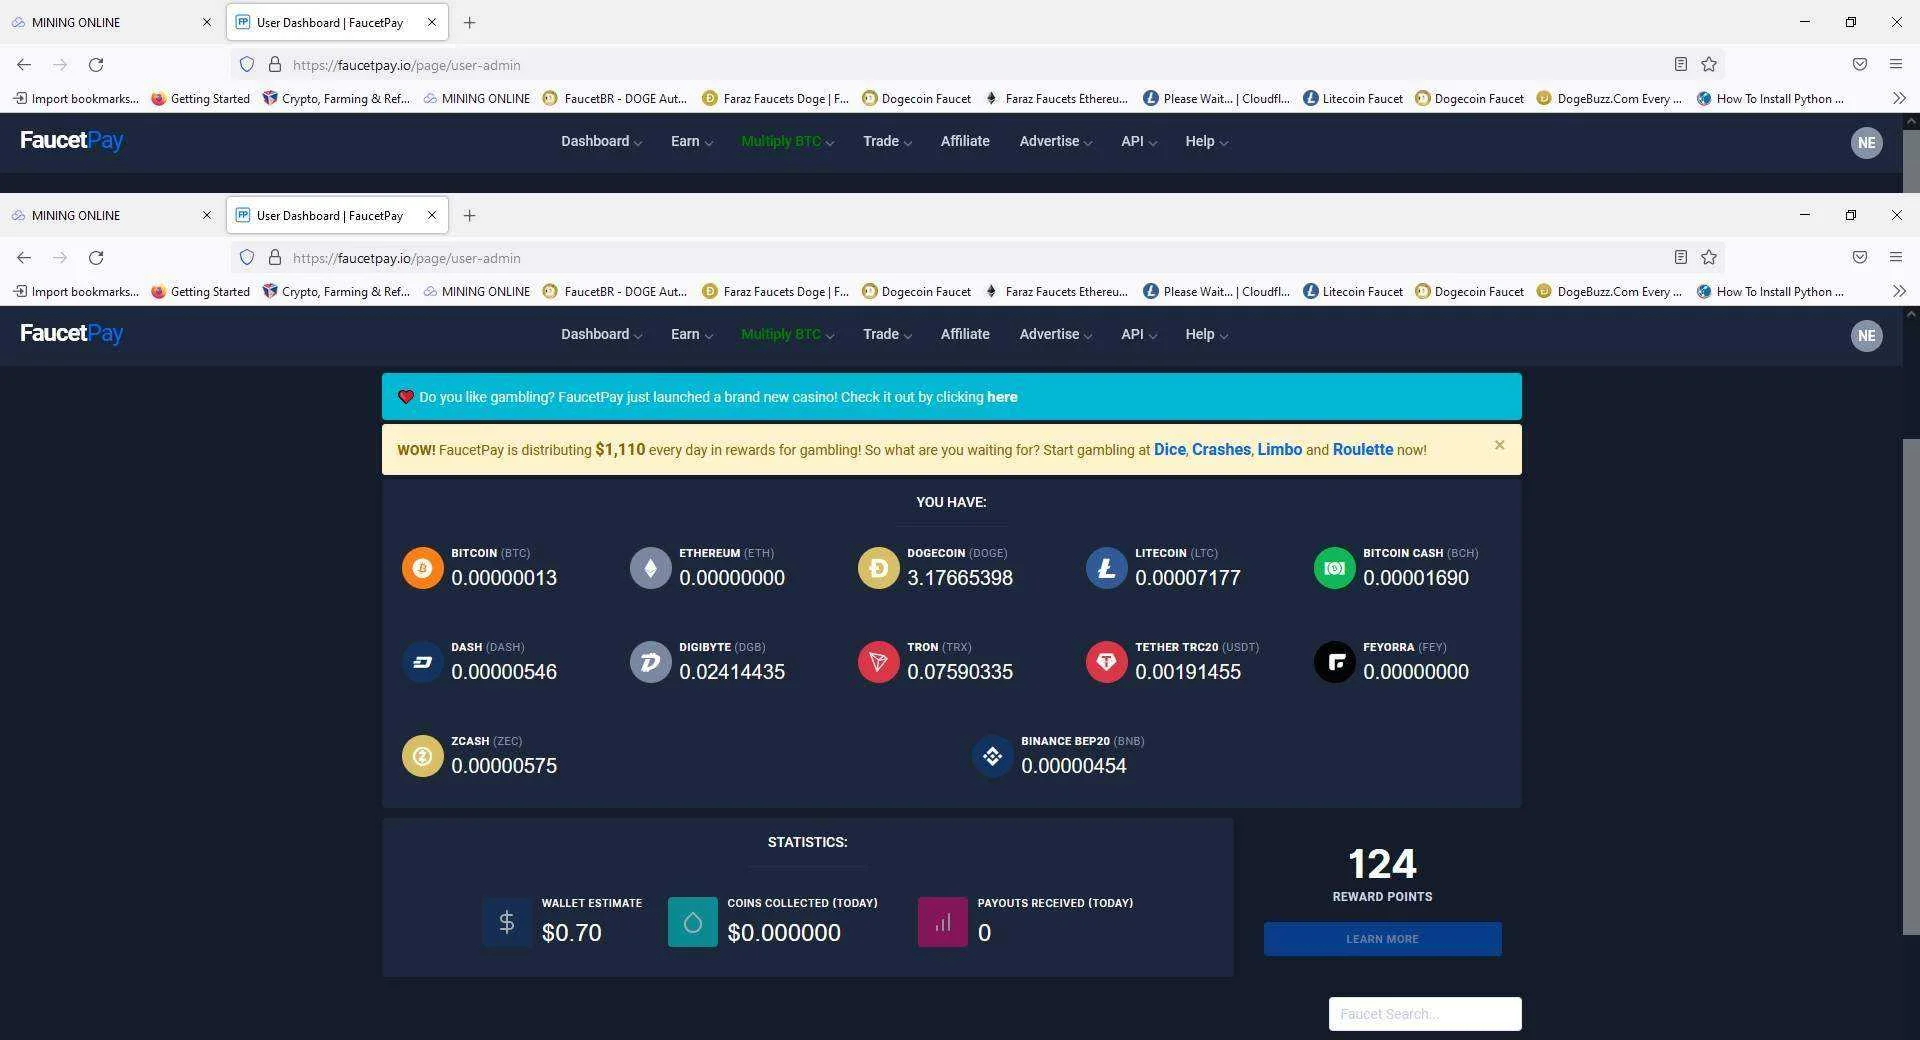This screenshot has width=1920, height=1040.
Task: Click the Tron coin icon
Action: [878, 662]
